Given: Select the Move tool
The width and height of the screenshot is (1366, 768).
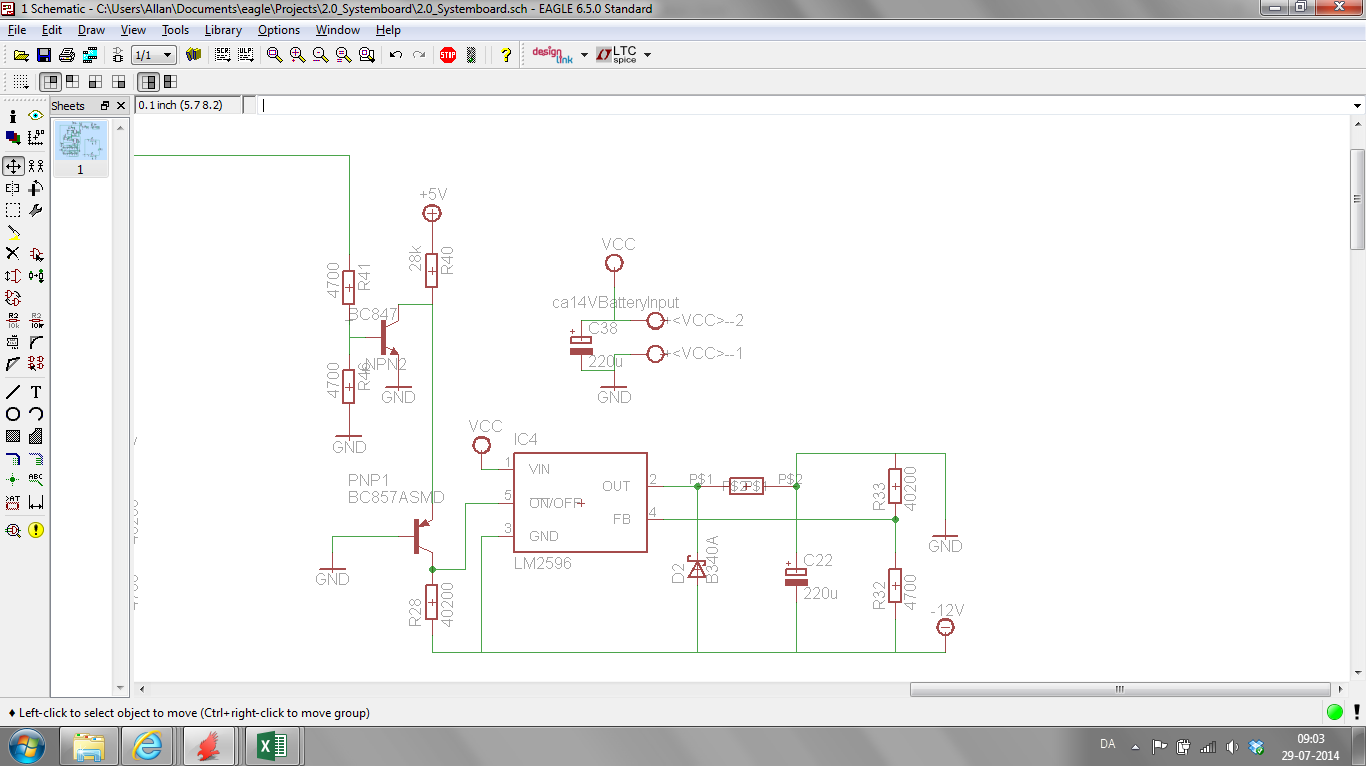Looking at the screenshot, I should pos(13,166).
